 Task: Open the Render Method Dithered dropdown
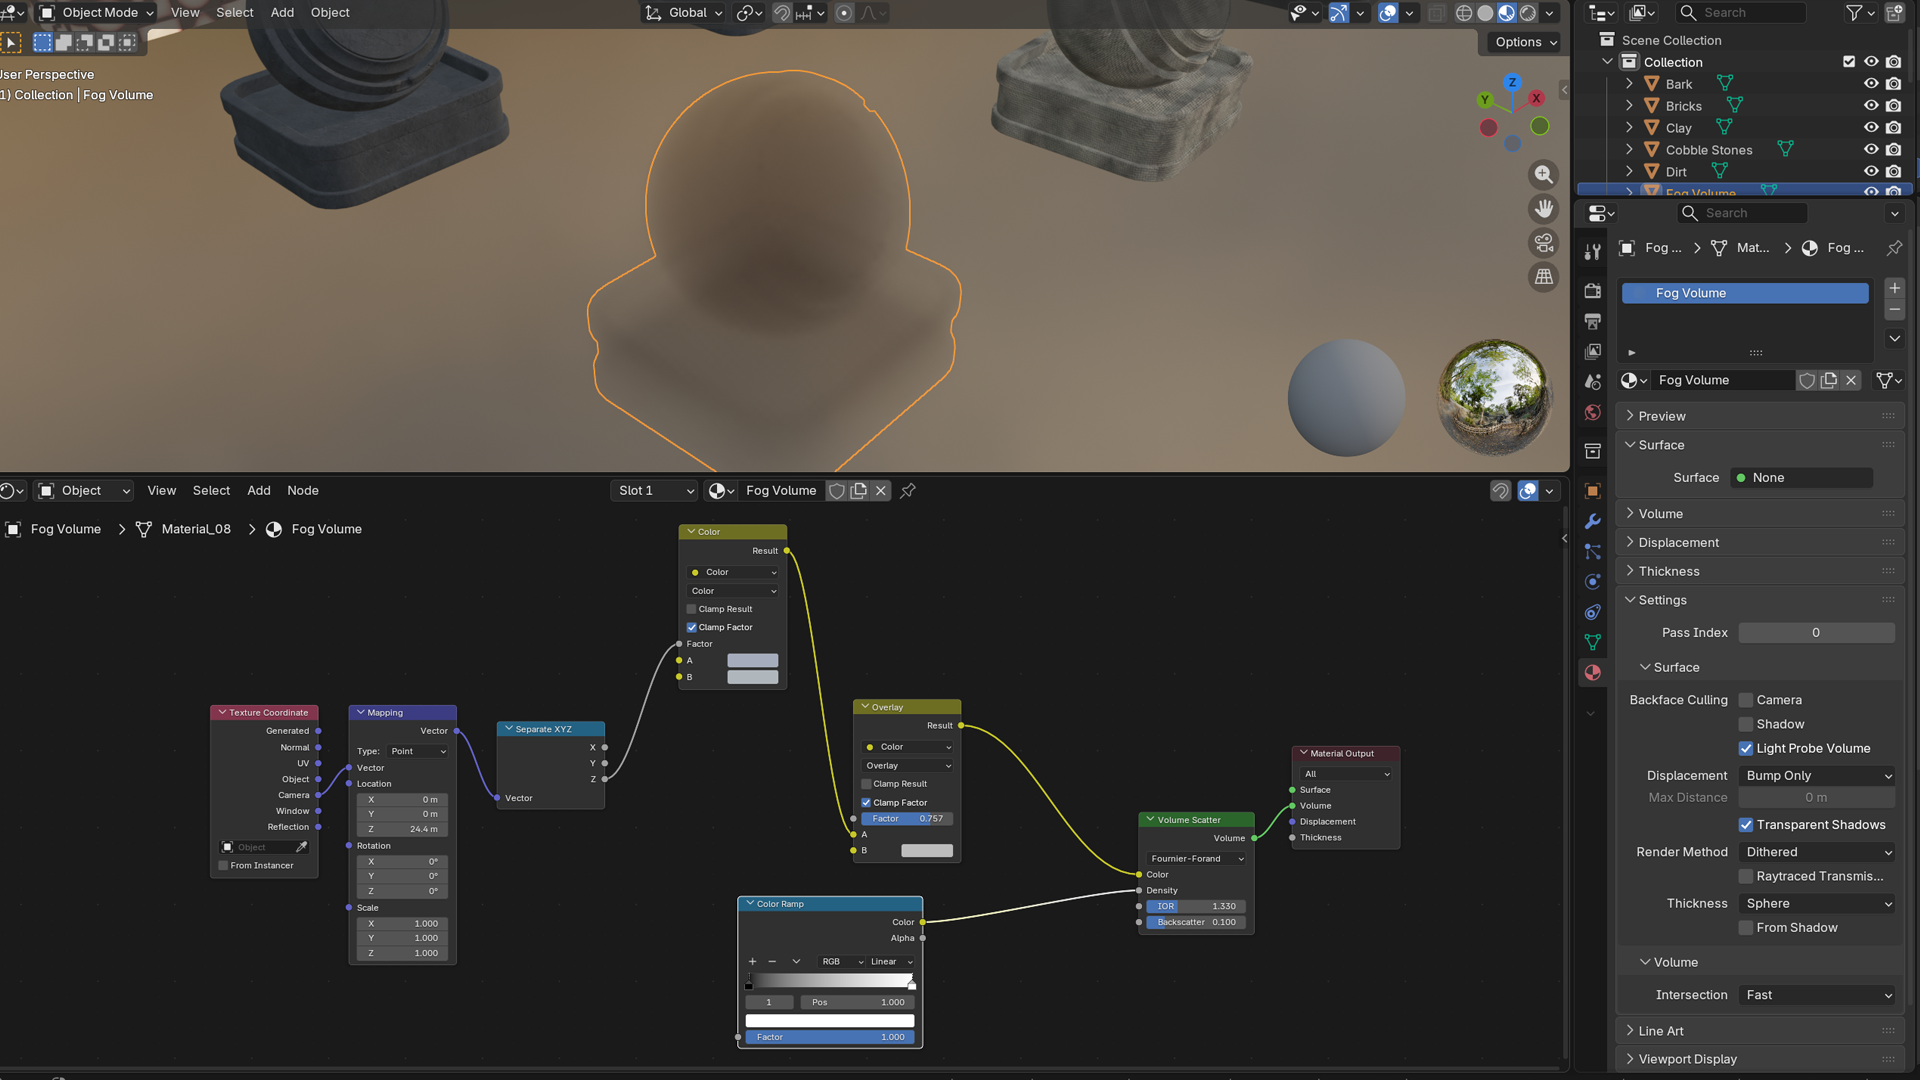pos(1817,852)
